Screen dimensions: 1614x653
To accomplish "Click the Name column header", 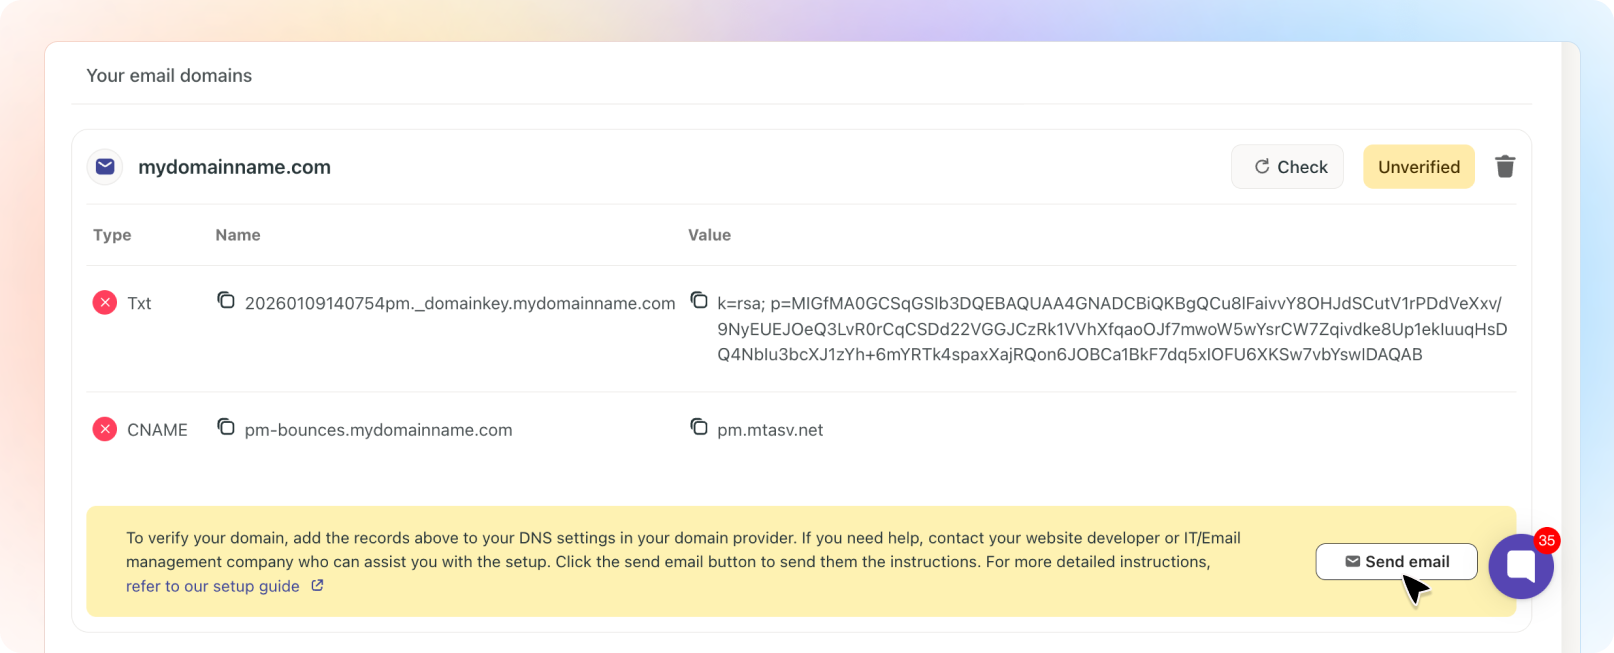I will pyautogui.click(x=238, y=235).
